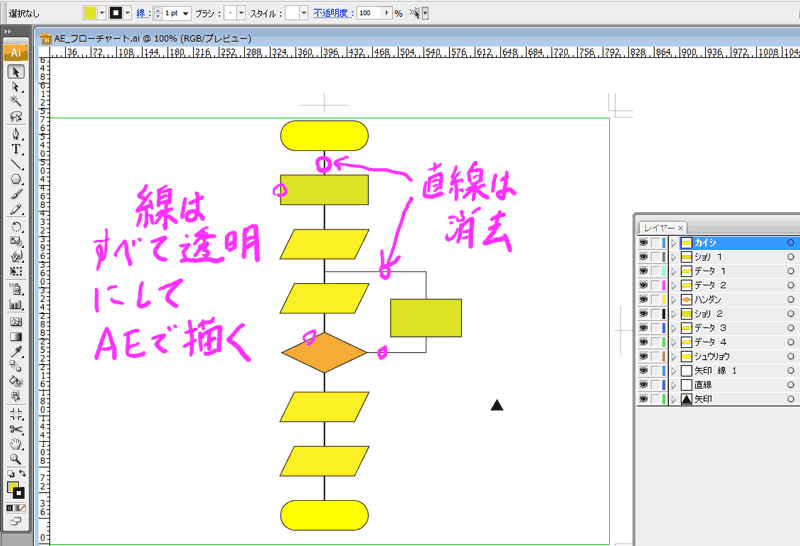Select the Selection (black arrow) tool
Image resolution: width=800 pixels, height=546 pixels.
click(x=16, y=72)
